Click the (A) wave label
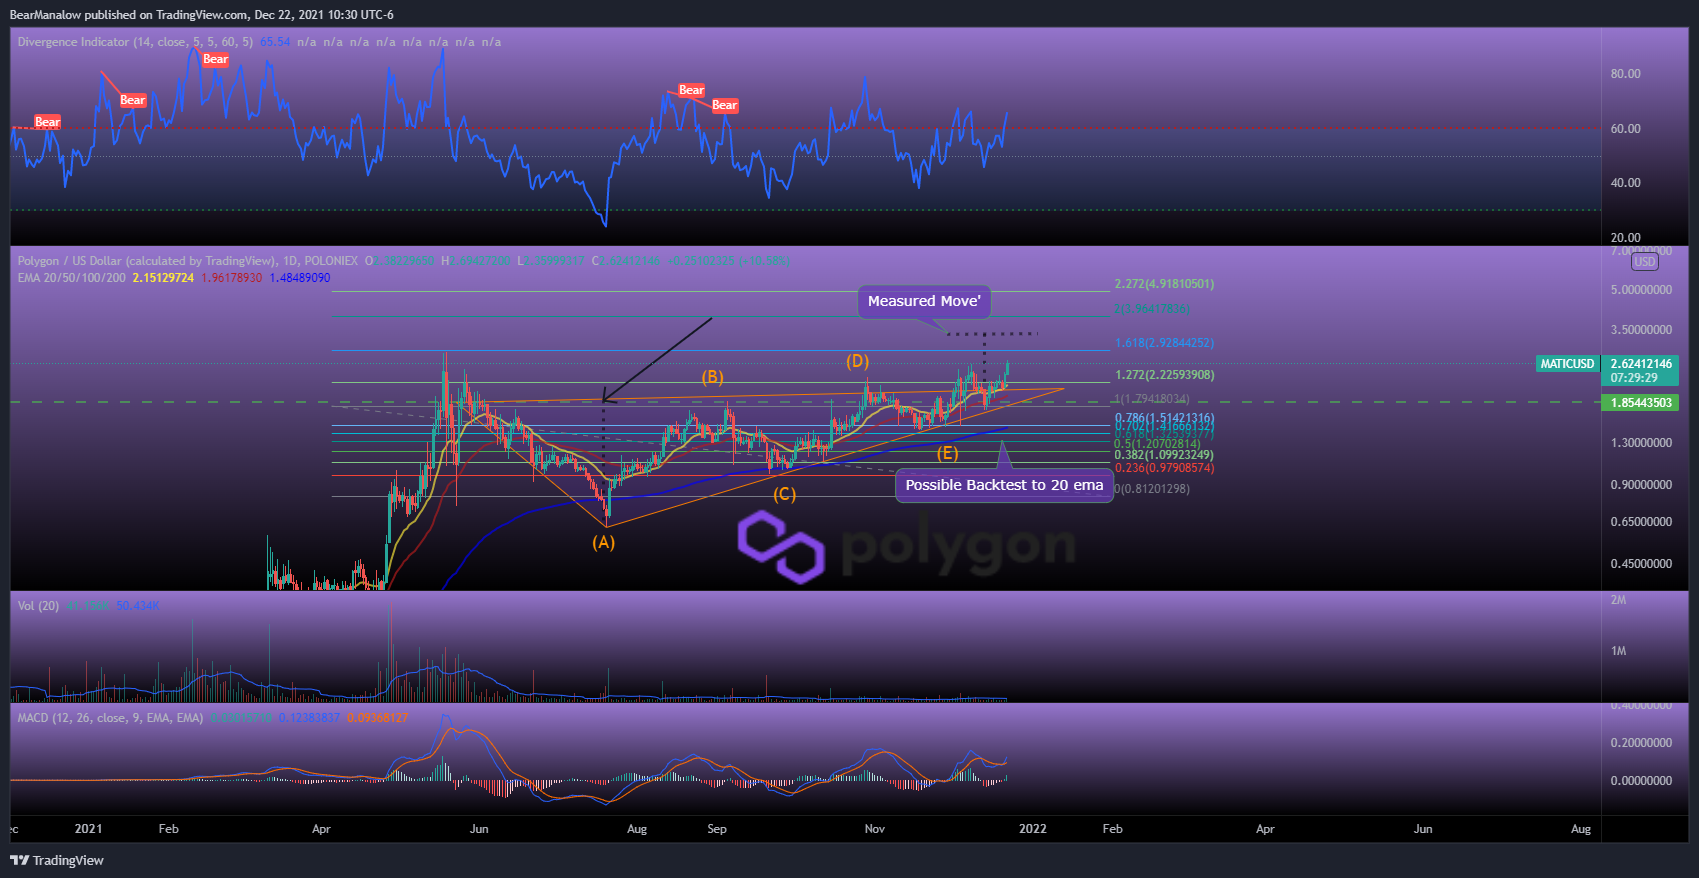The image size is (1699, 878). tap(603, 542)
